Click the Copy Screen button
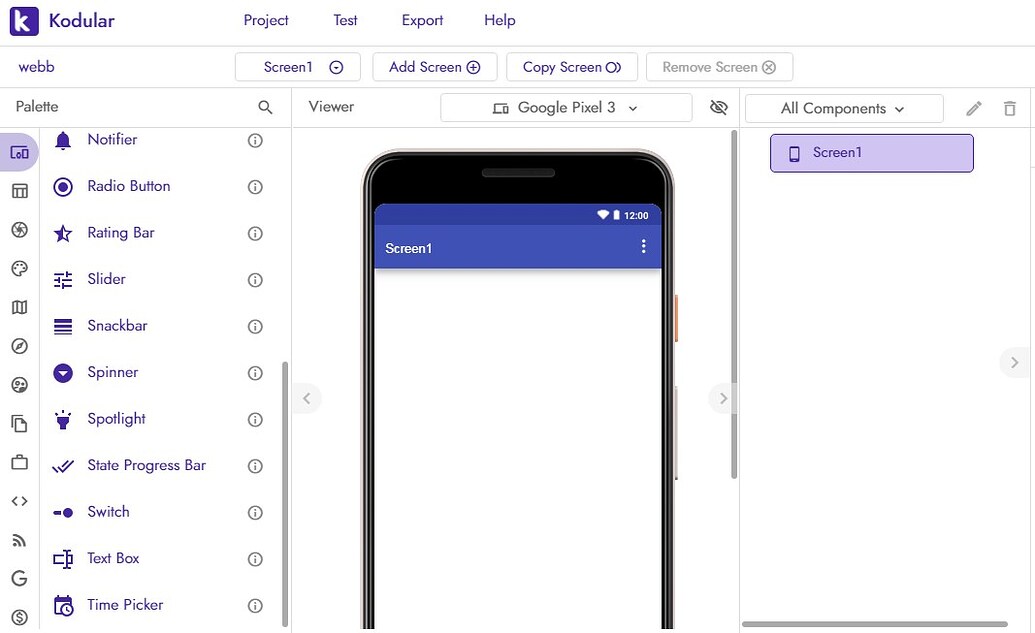1035x633 pixels. coord(572,67)
